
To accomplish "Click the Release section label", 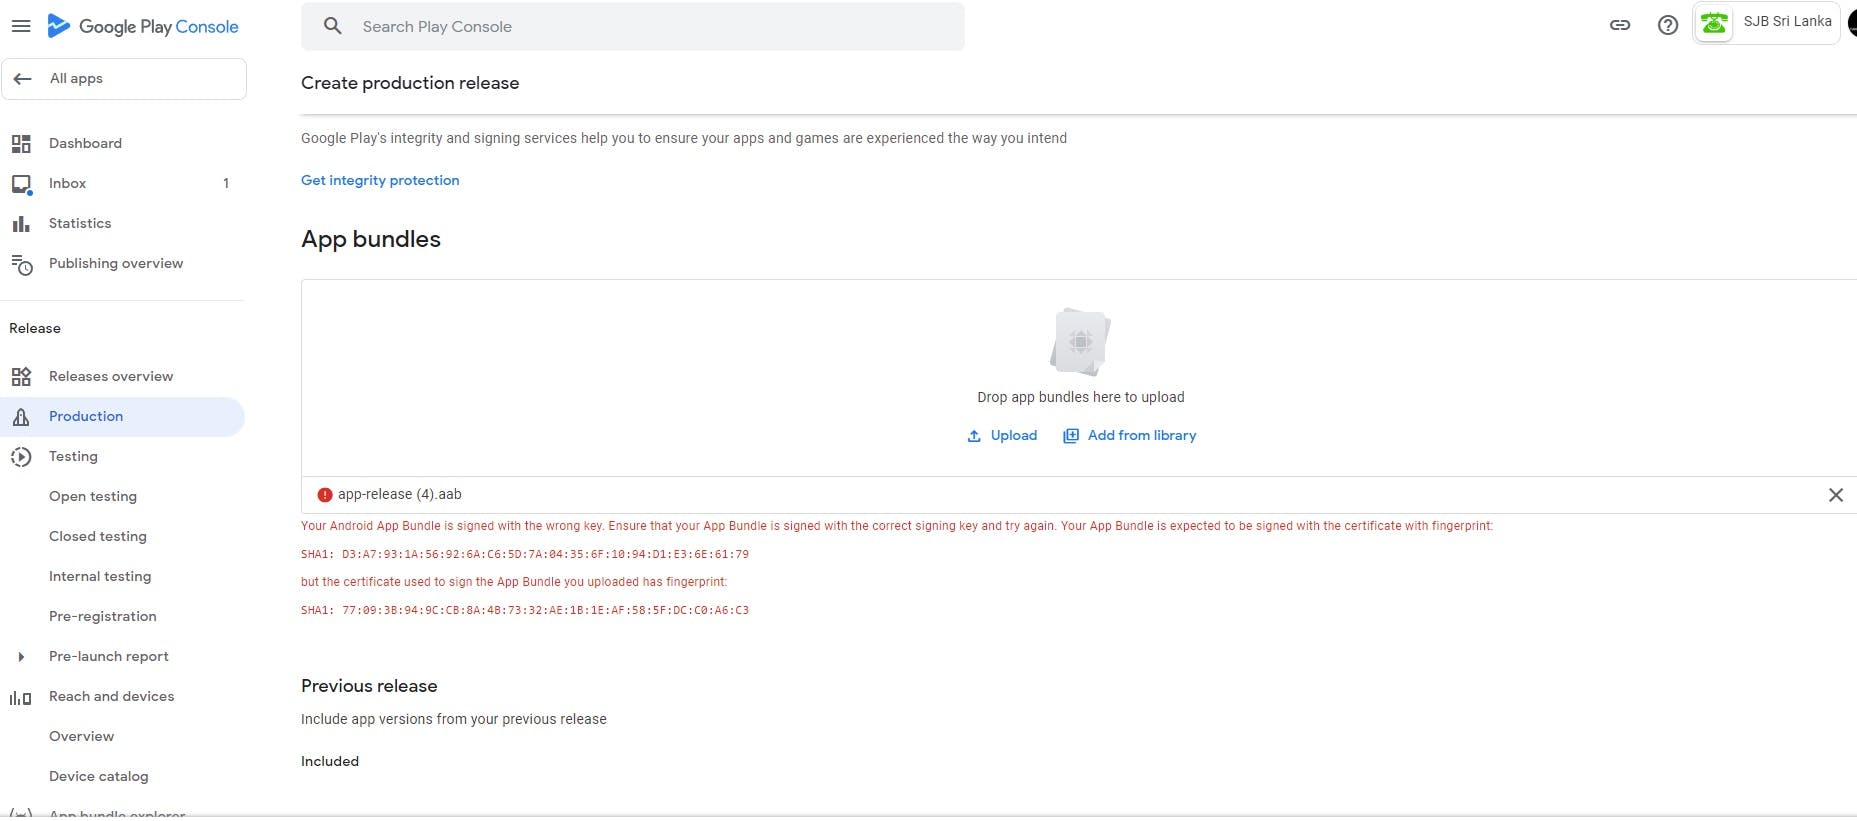I will click(x=35, y=329).
